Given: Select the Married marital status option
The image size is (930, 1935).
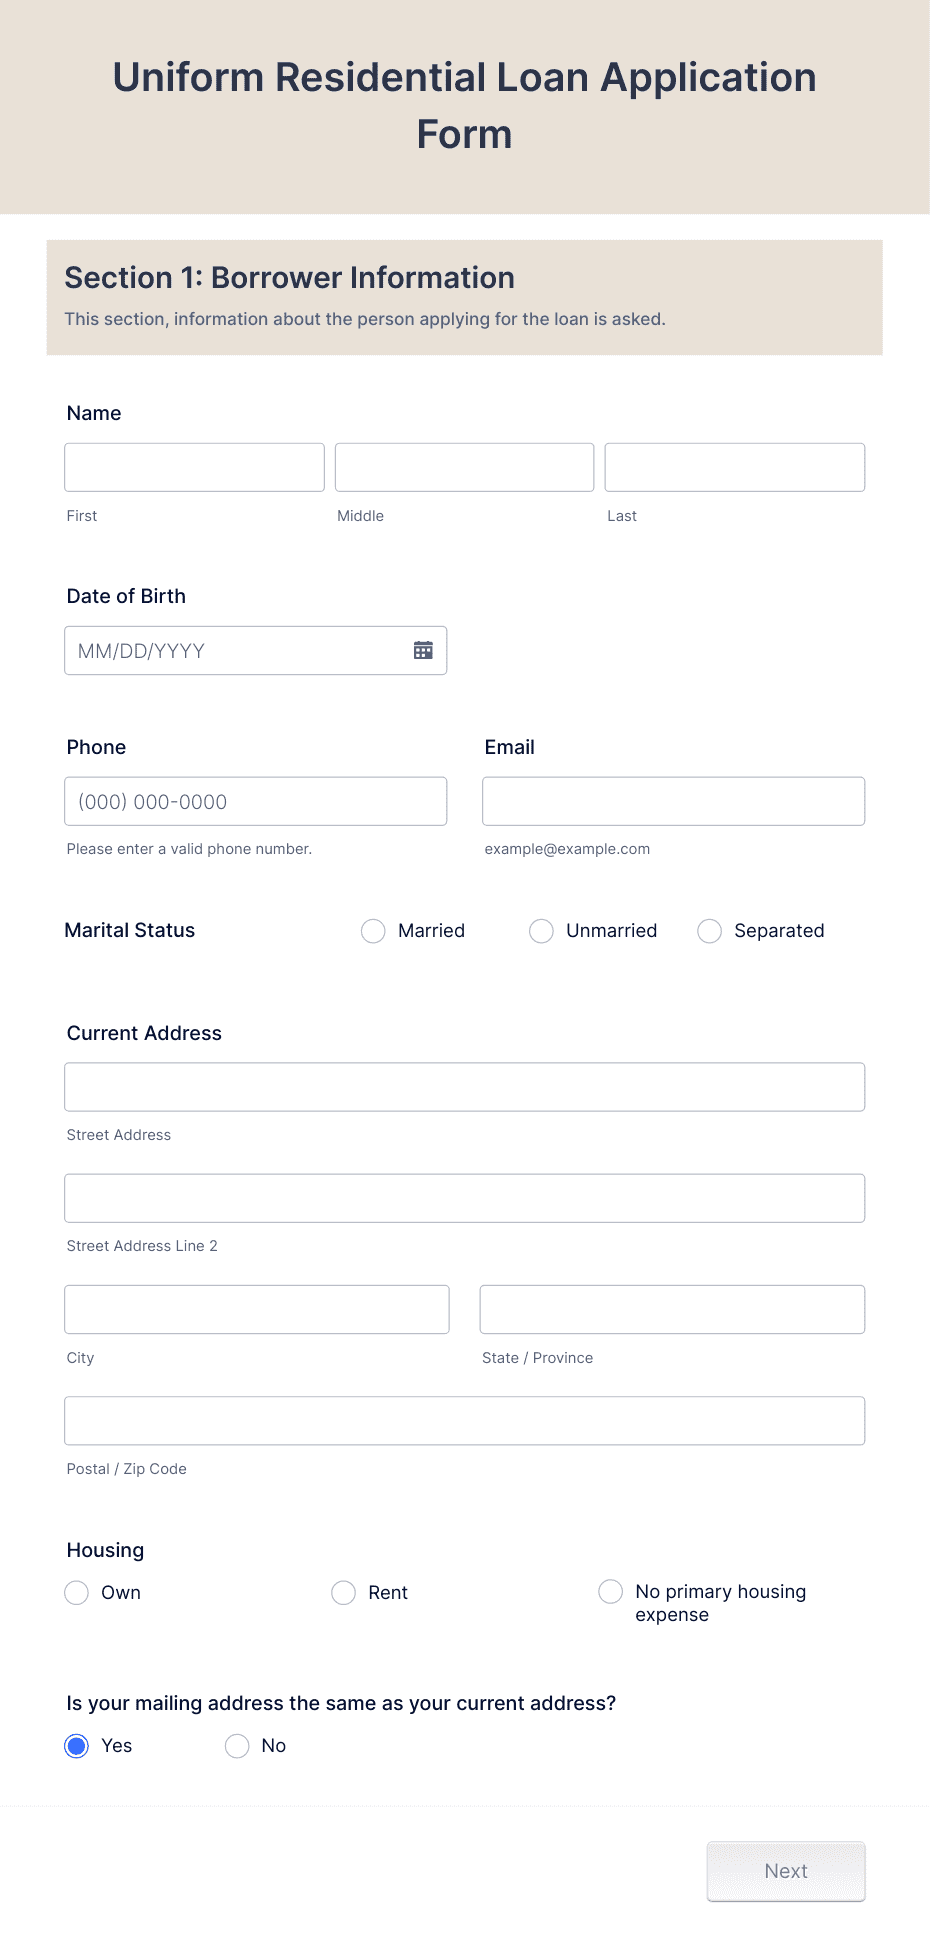Looking at the screenshot, I should click(x=372, y=931).
